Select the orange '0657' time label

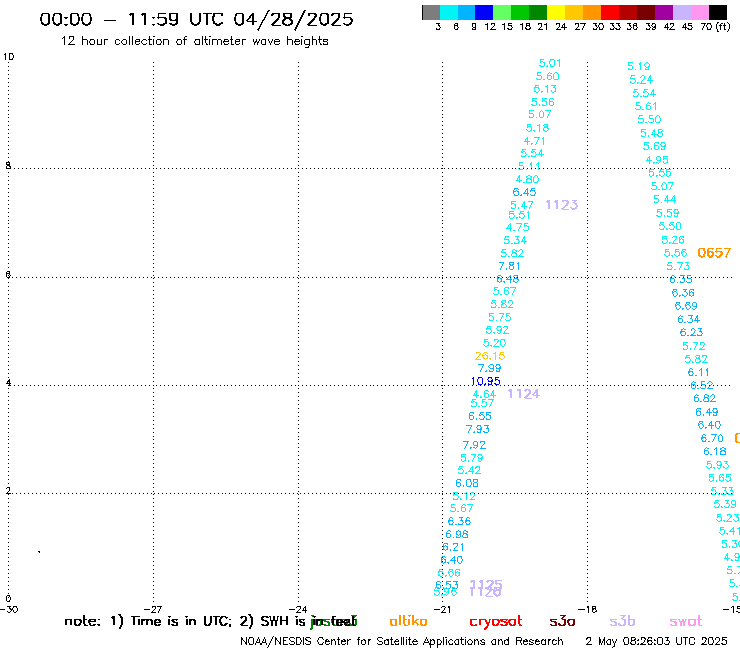pyautogui.click(x=714, y=253)
